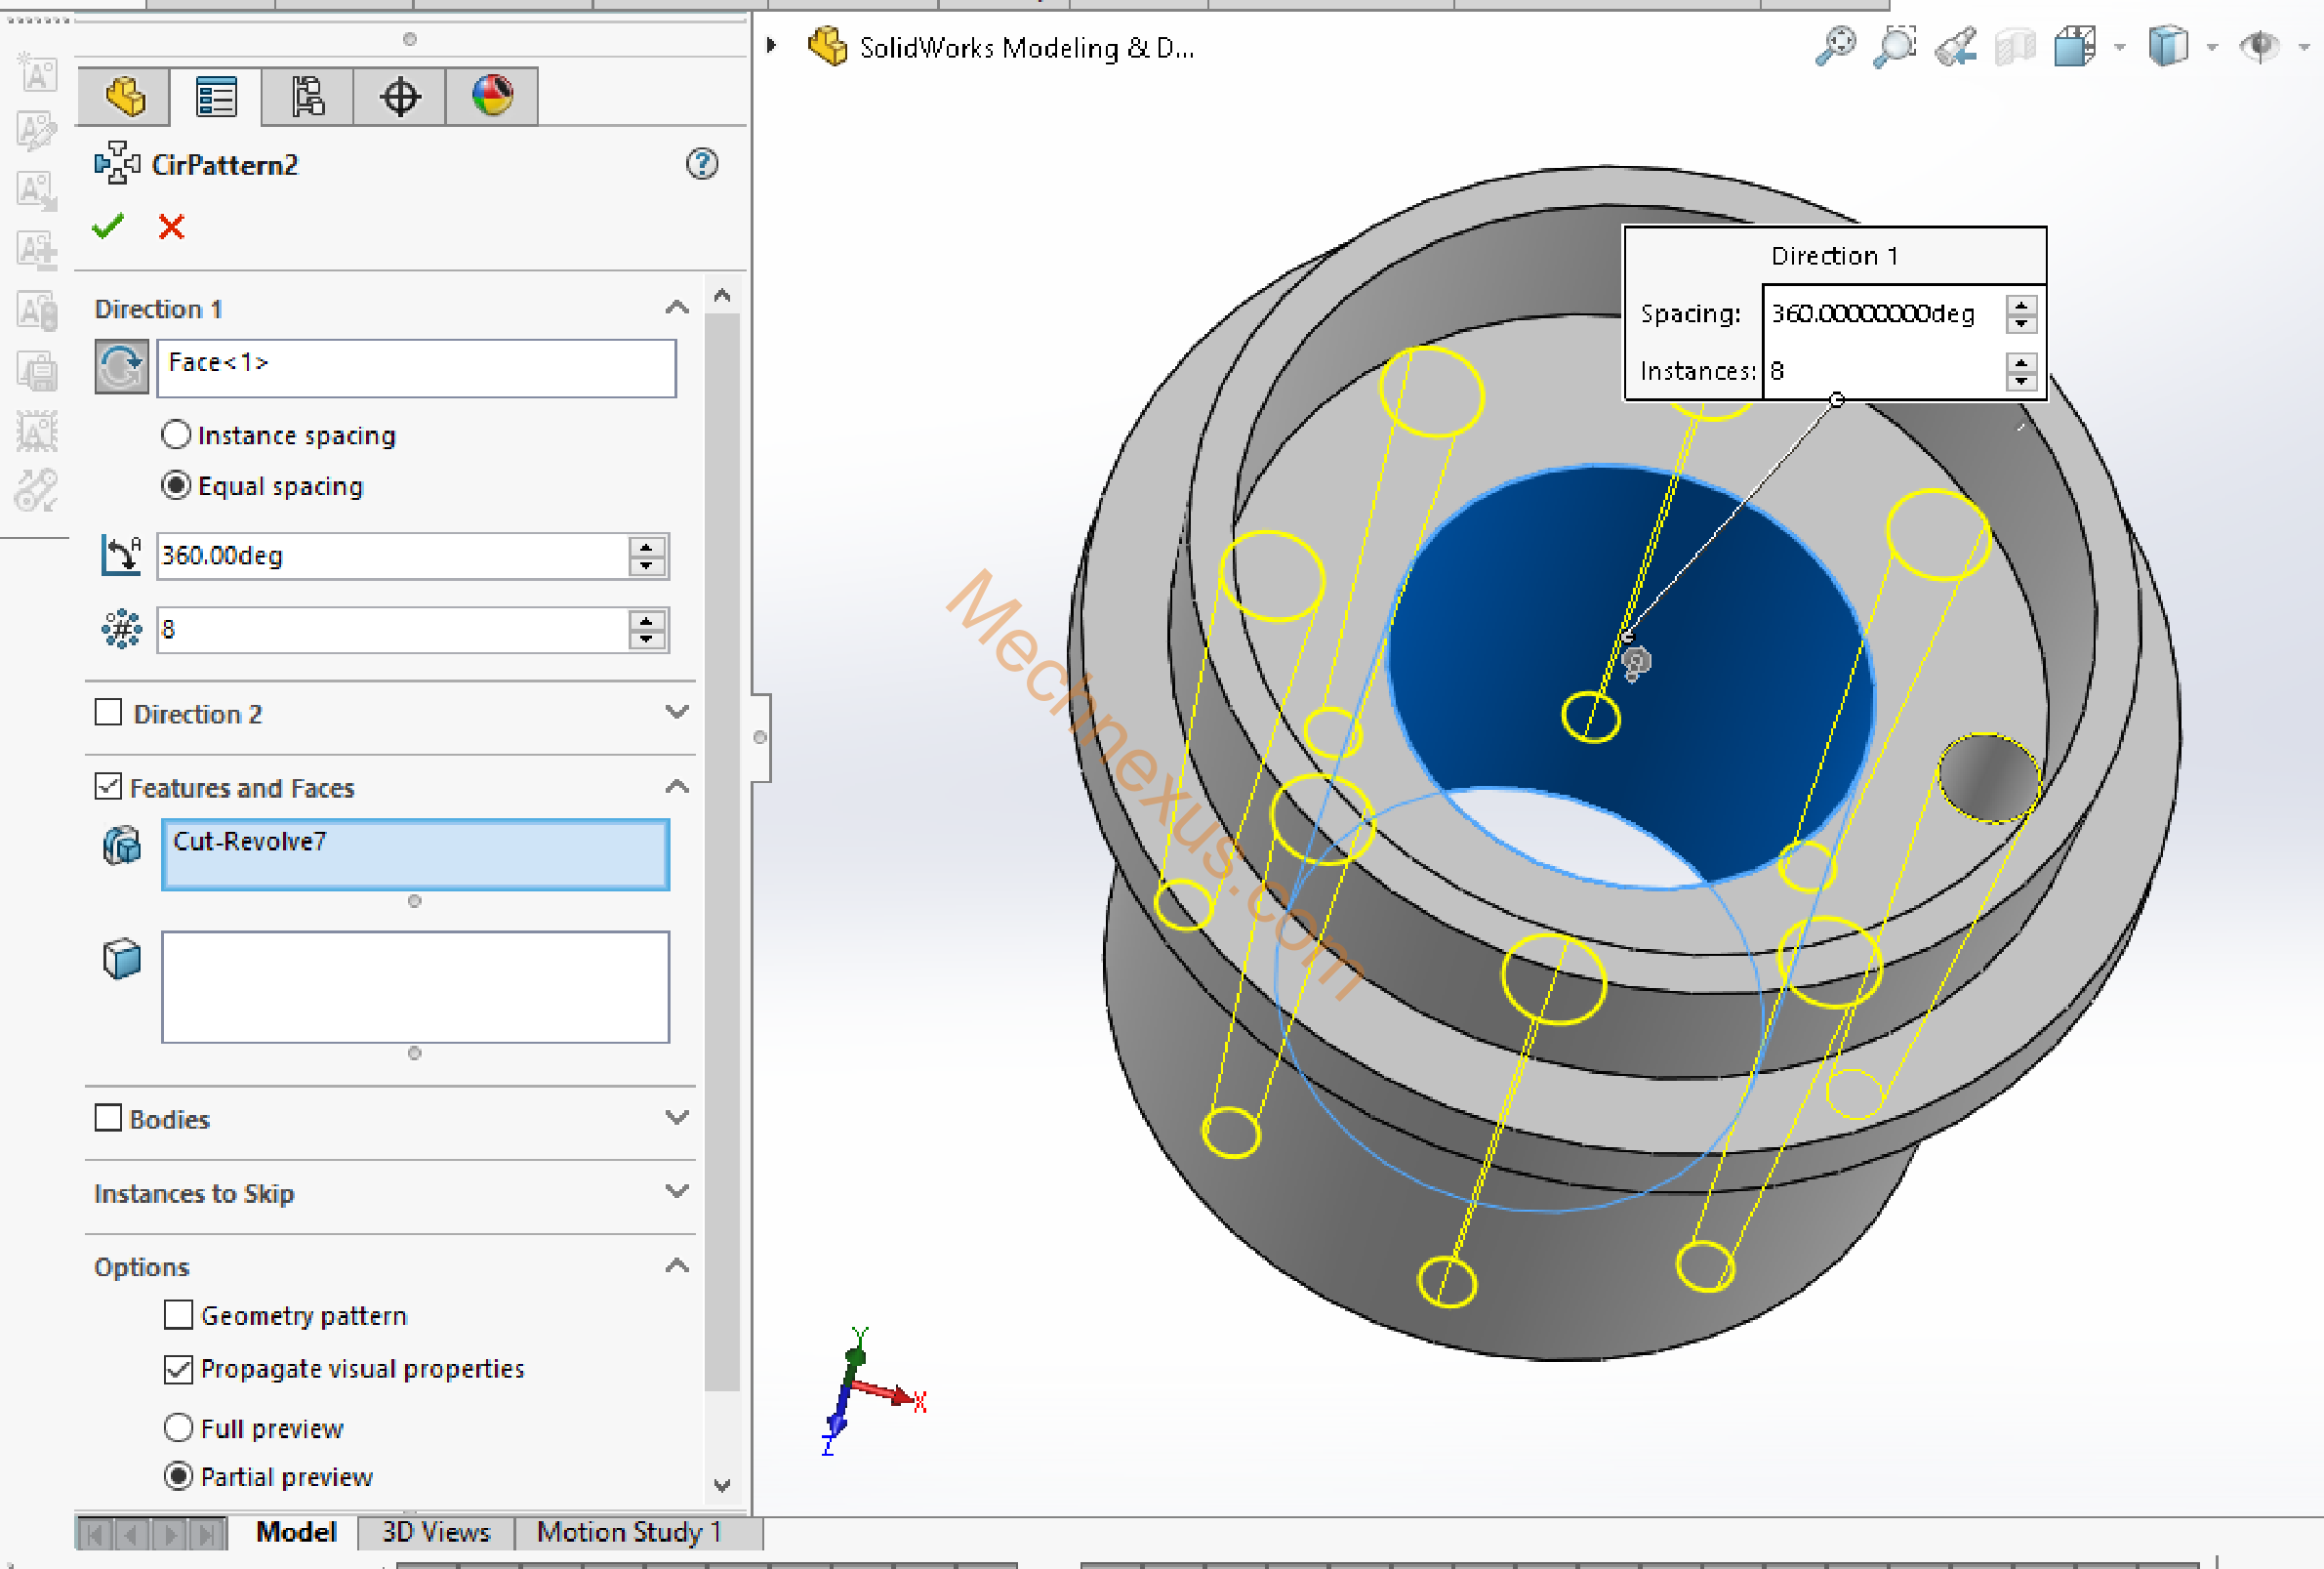Select the Full preview radio button
The image size is (2324, 1569).
point(178,1428)
